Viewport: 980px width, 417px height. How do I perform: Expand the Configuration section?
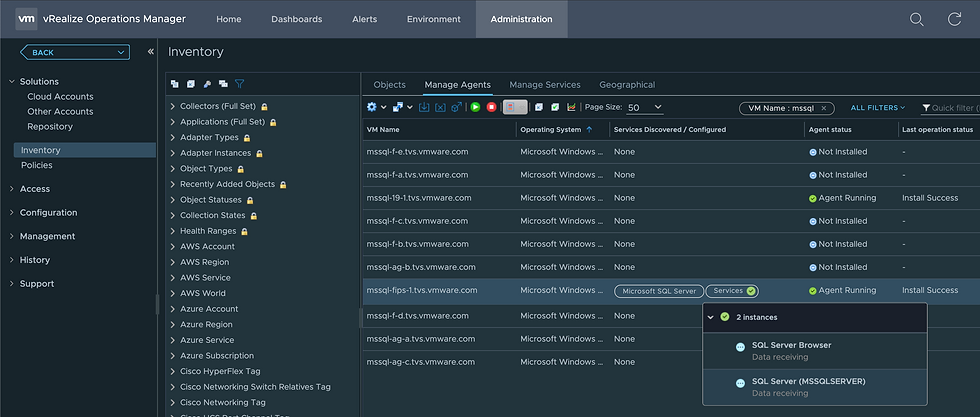[x=11, y=213]
